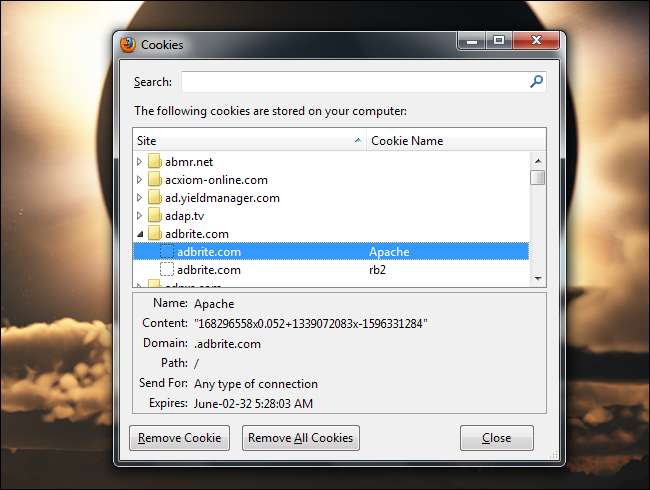This screenshot has height=490, width=650.
Task: Click the Firefox logo in the title bar
Action: pos(128,44)
